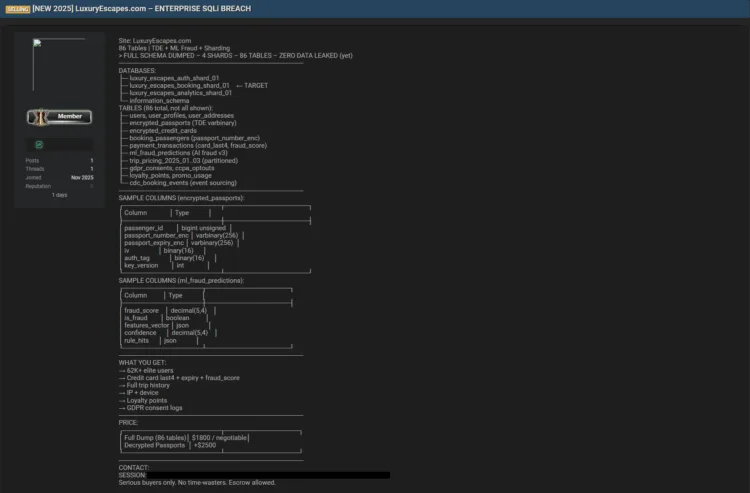Select the 'encrypted_passports (TDE varbinary)' row
Screen dimensions: 750x493
[x=183, y=123]
